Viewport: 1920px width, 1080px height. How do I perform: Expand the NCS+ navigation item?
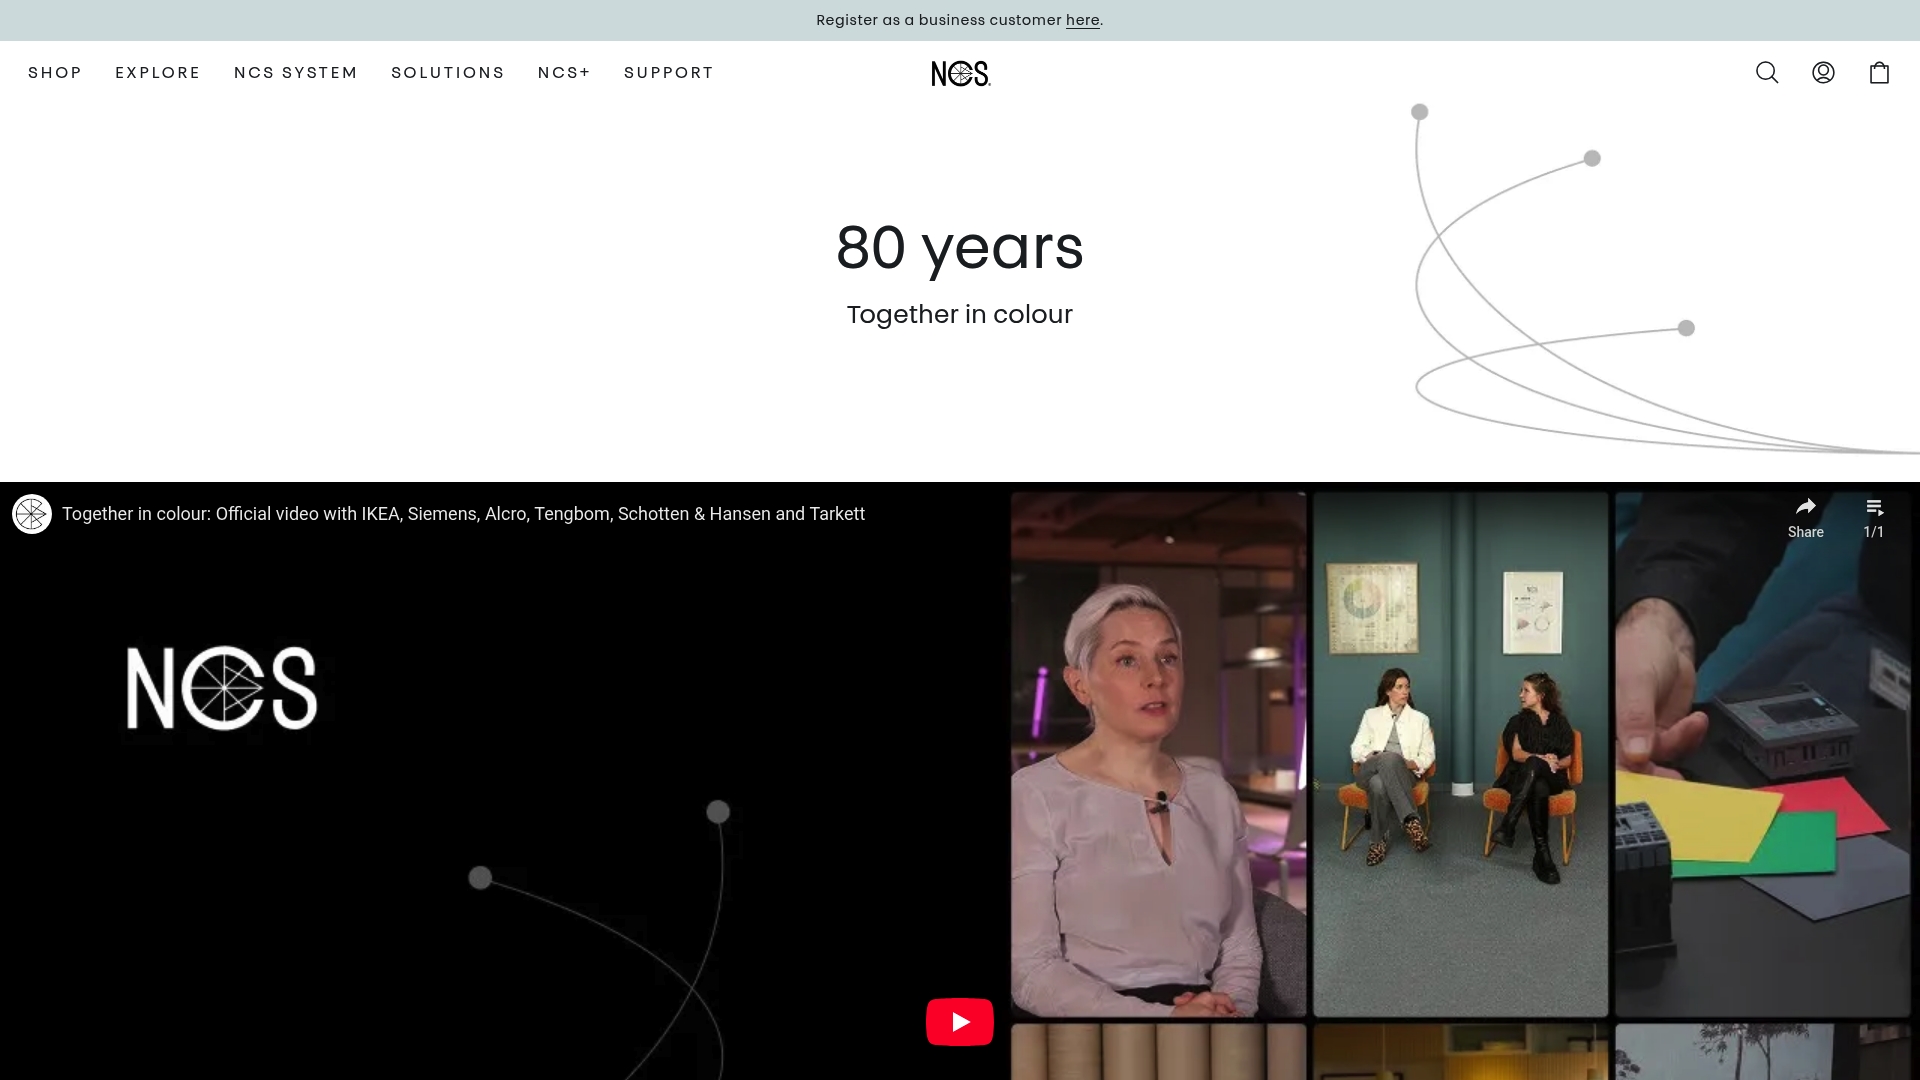564,73
